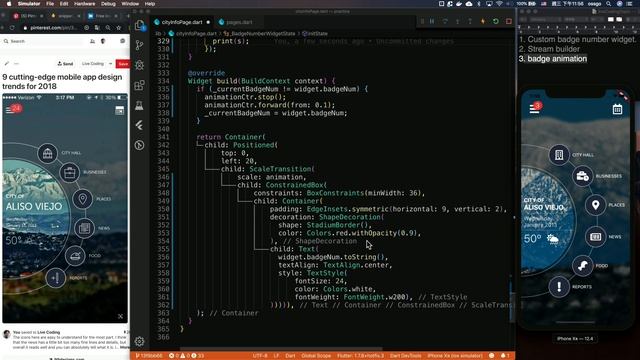Open the Debug menu
This screenshot has height=360, width=640.
click(x=108, y=4)
